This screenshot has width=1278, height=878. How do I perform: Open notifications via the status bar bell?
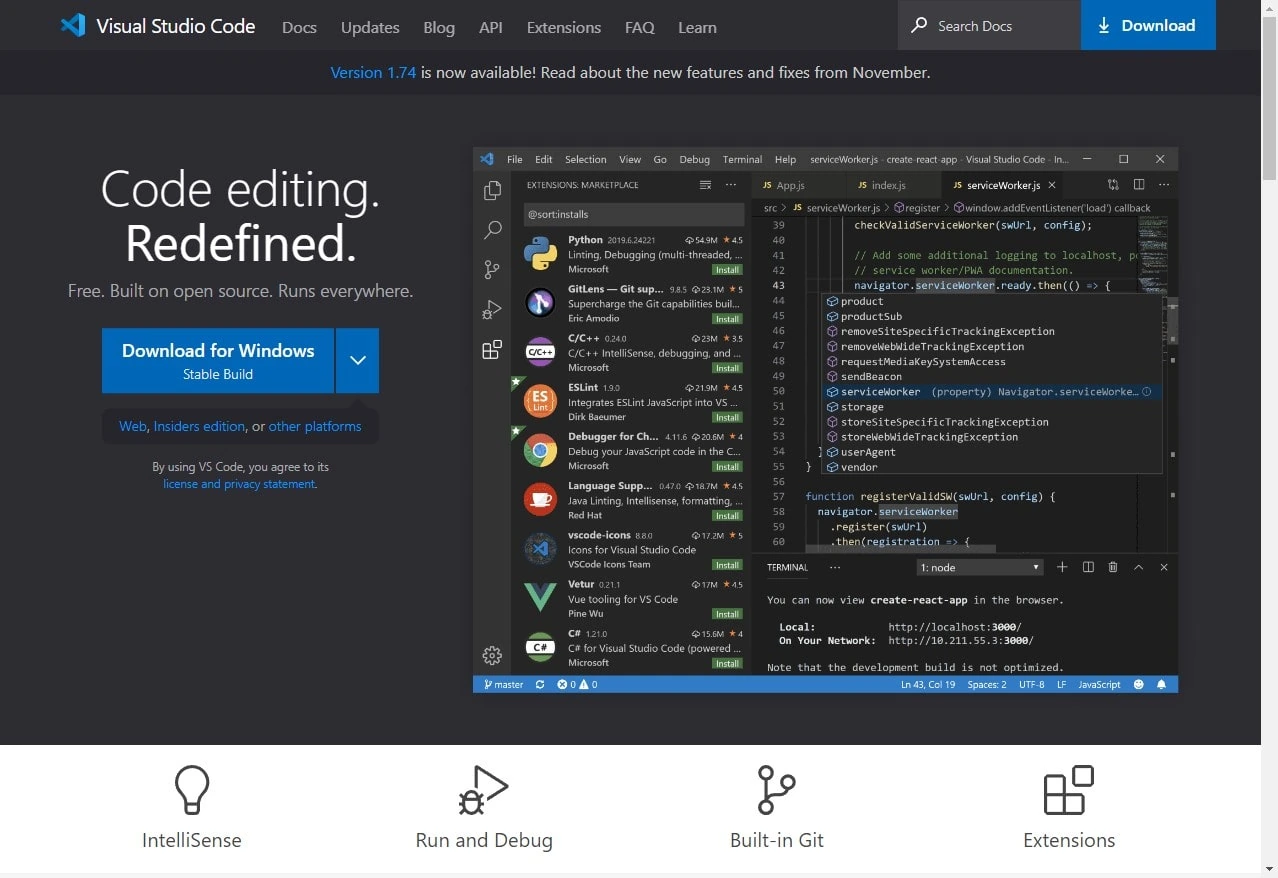pos(1159,684)
